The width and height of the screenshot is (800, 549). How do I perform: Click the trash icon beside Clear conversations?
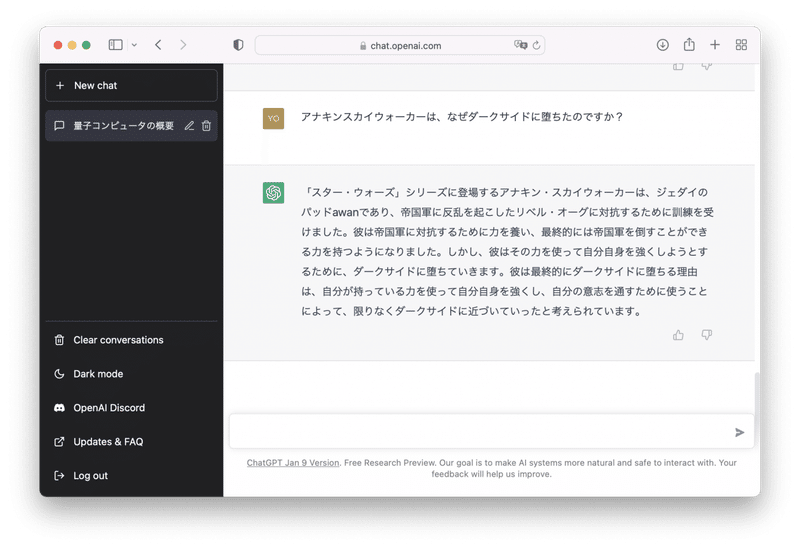tap(59, 340)
